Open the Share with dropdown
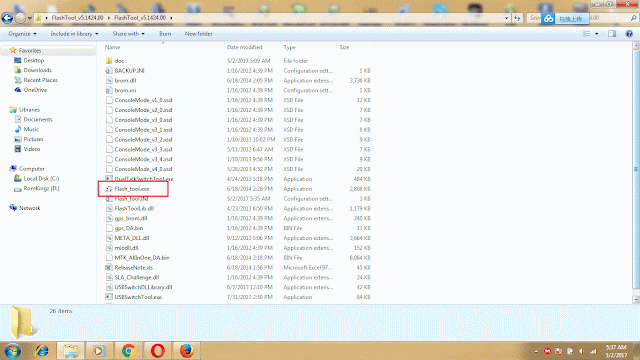This screenshot has width=640, height=360. [128, 34]
